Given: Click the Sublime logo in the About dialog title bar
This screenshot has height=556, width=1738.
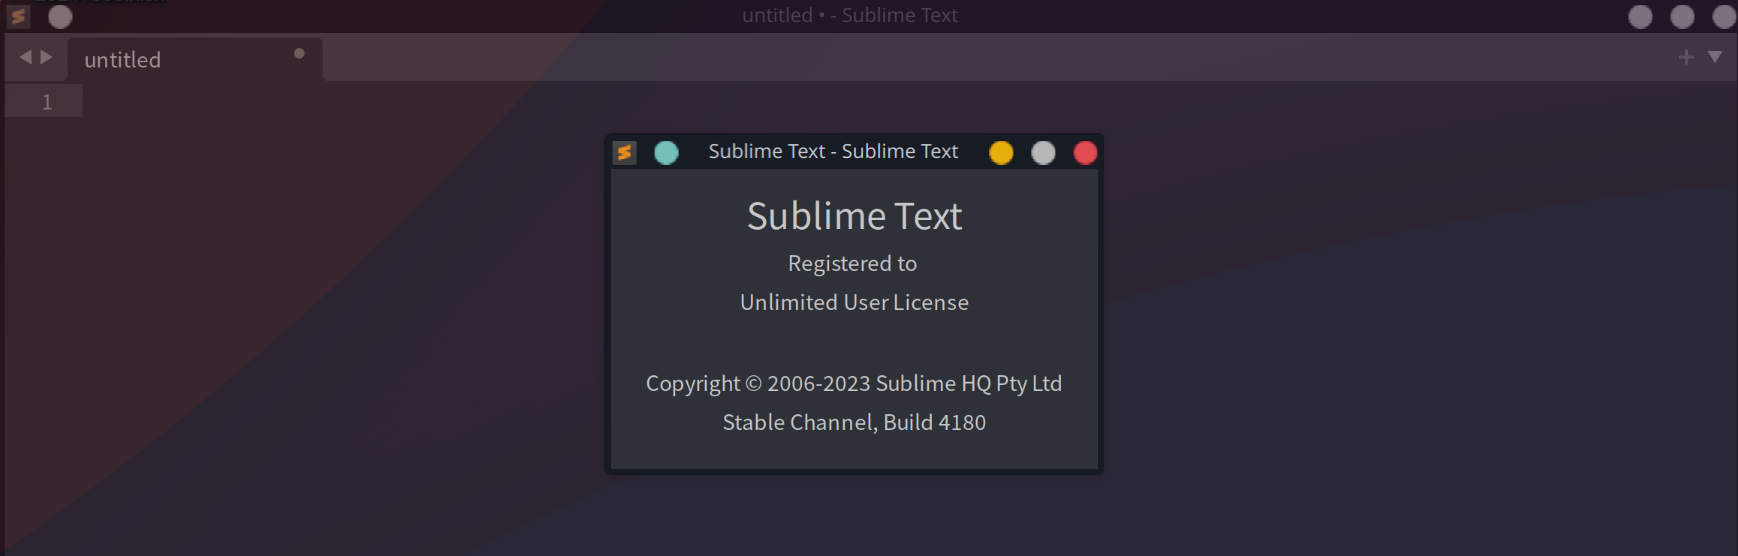Looking at the screenshot, I should (x=624, y=152).
